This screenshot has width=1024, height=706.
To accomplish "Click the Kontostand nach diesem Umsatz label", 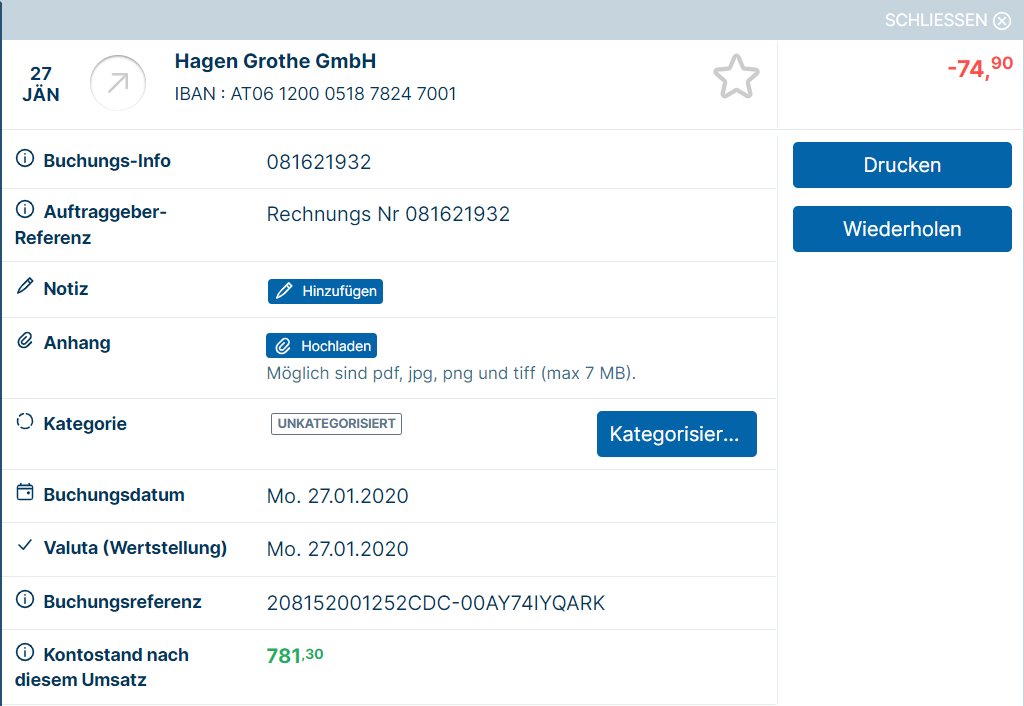I will [x=102, y=667].
